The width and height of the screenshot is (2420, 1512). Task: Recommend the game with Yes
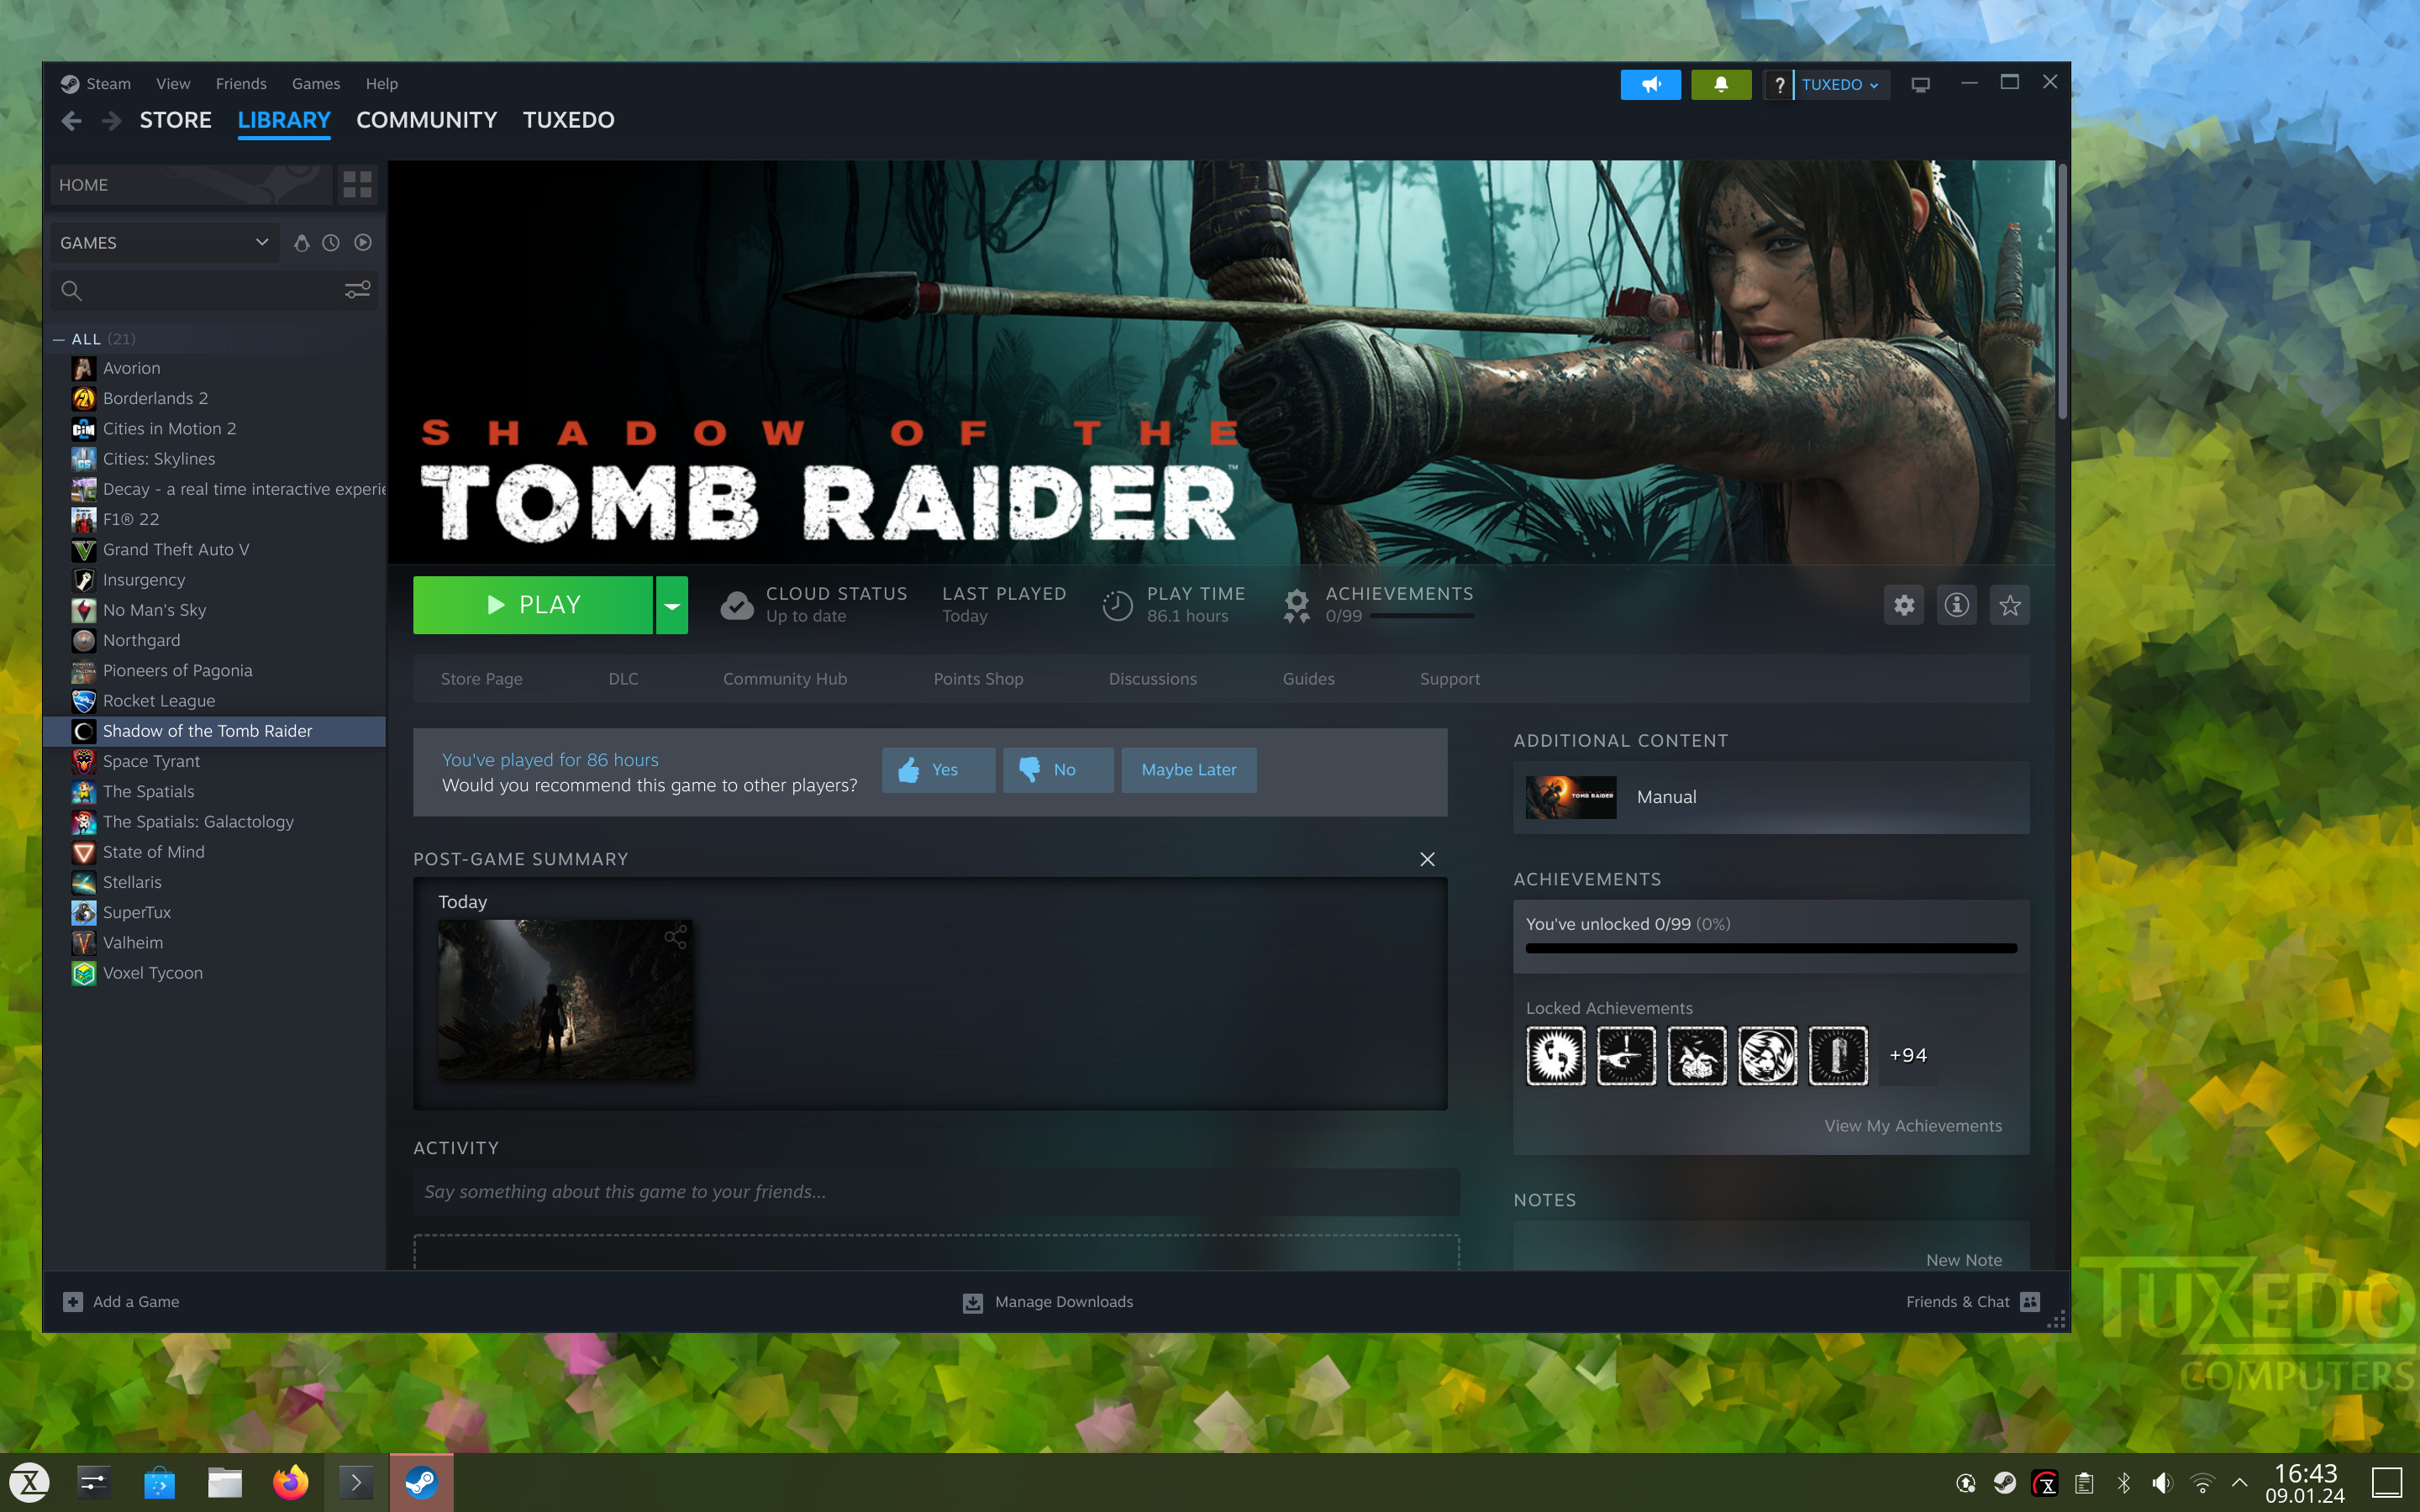click(x=938, y=770)
